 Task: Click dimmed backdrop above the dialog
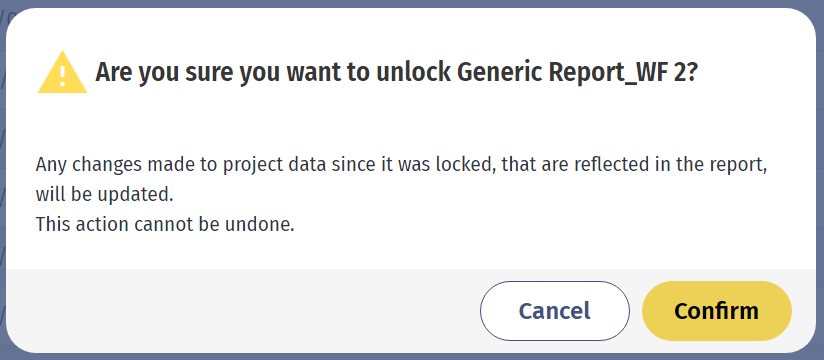pyautogui.click(x=412, y=3)
